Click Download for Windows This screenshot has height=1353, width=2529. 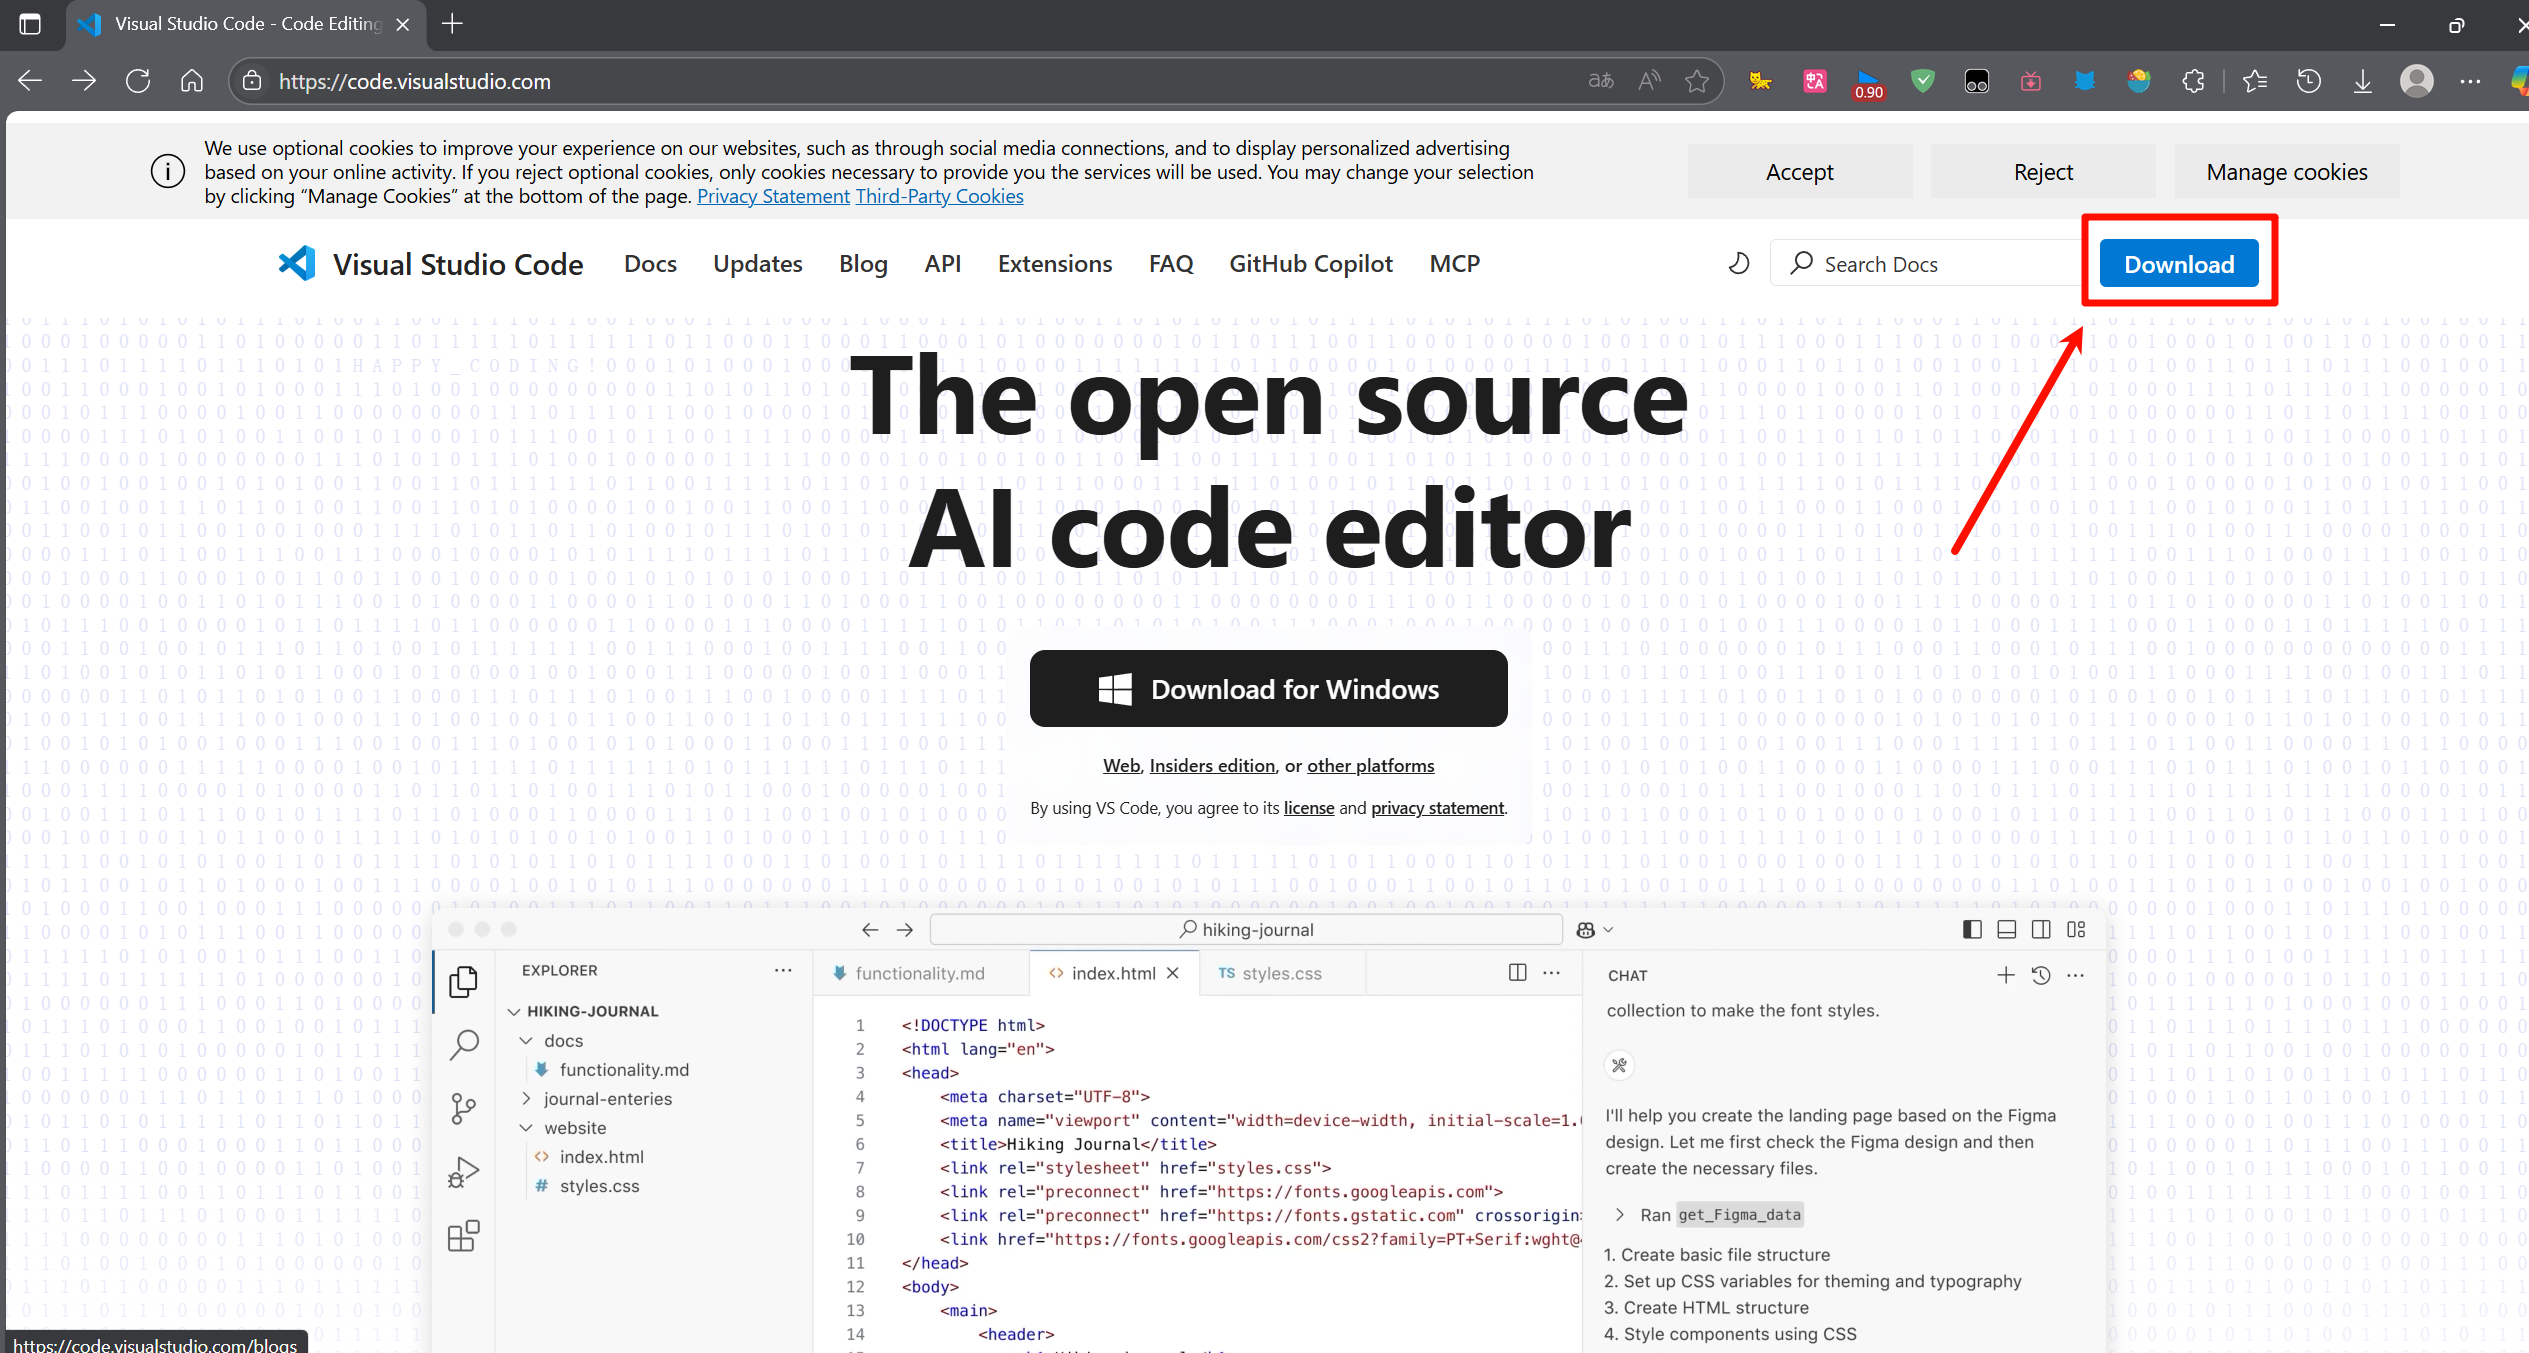click(1269, 689)
